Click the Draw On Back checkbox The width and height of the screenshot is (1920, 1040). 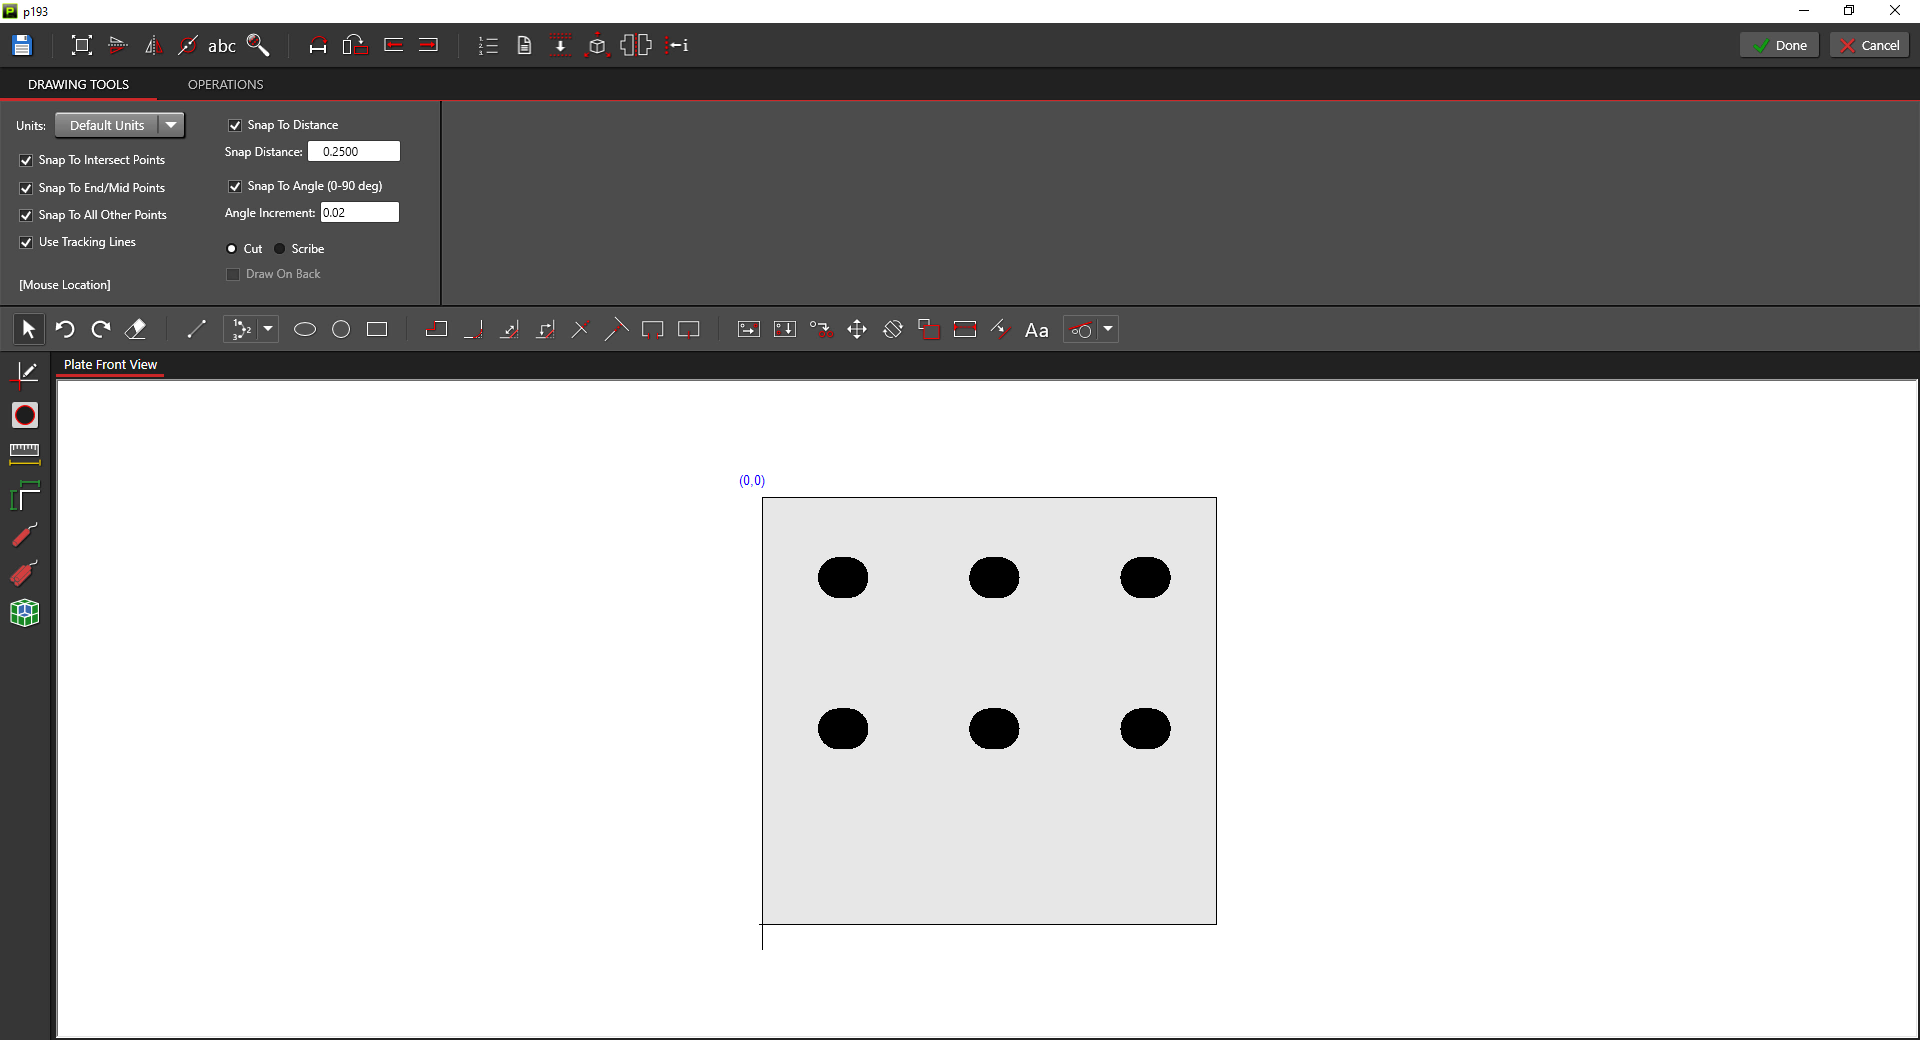pos(233,274)
